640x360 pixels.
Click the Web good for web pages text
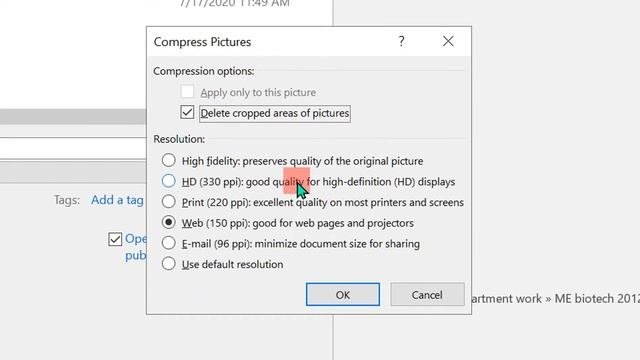click(x=333, y=223)
